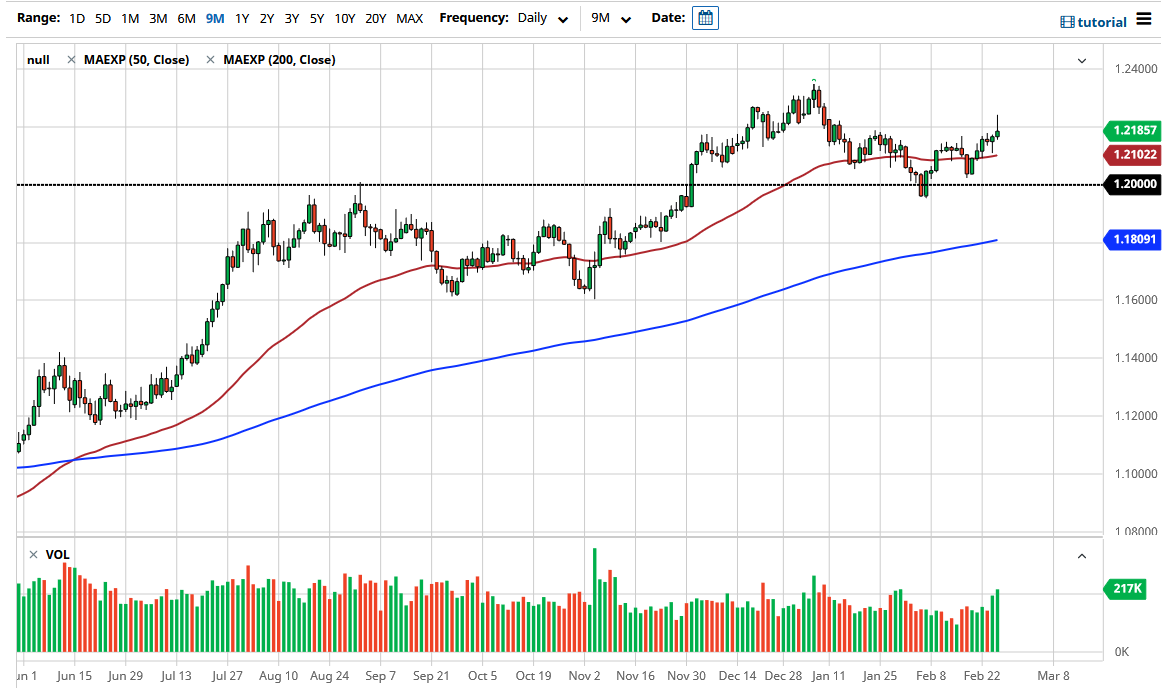Viewport: 1163px width, 692px height.
Task: Select the 10Y range
Action: [345, 19]
